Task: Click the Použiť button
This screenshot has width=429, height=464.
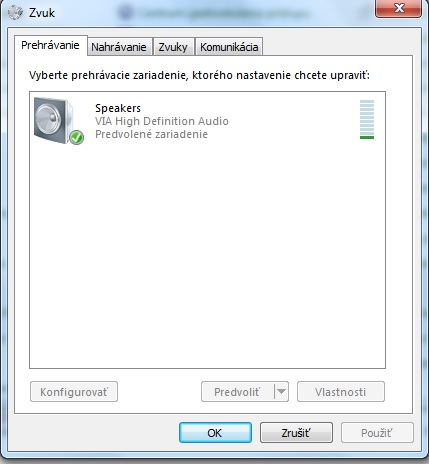Action: click(x=377, y=433)
